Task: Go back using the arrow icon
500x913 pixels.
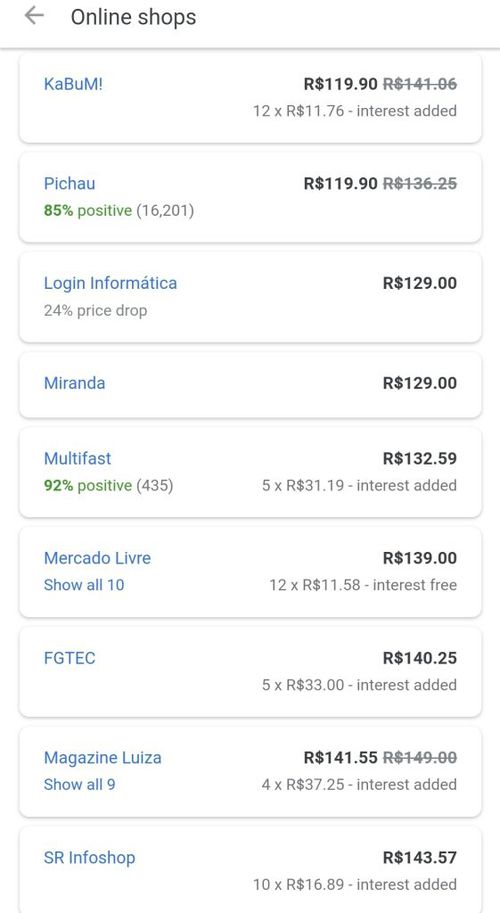Action: tap(34, 16)
